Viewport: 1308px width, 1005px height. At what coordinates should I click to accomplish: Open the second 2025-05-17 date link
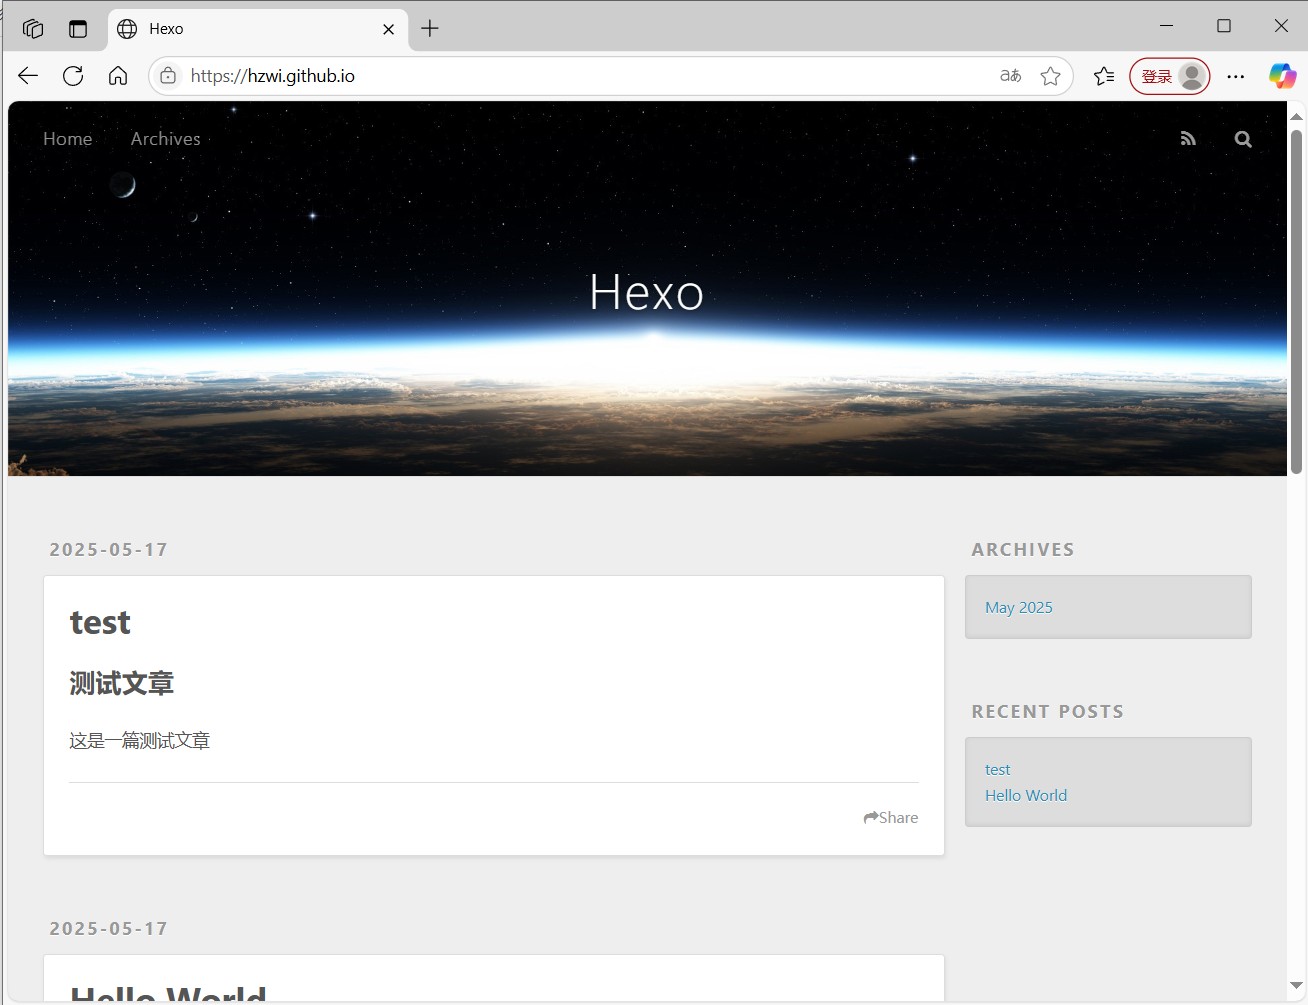[x=109, y=928]
